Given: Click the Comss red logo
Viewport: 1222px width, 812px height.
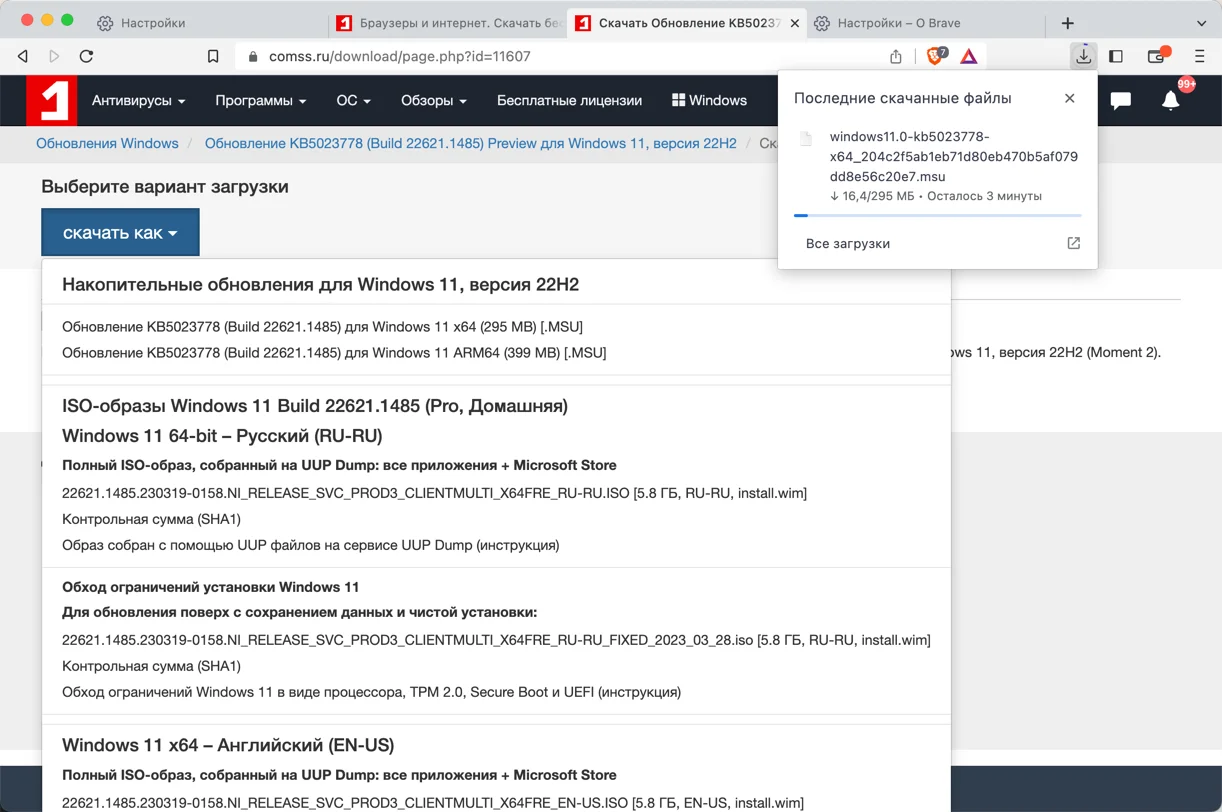Looking at the screenshot, I should click(52, 100).
